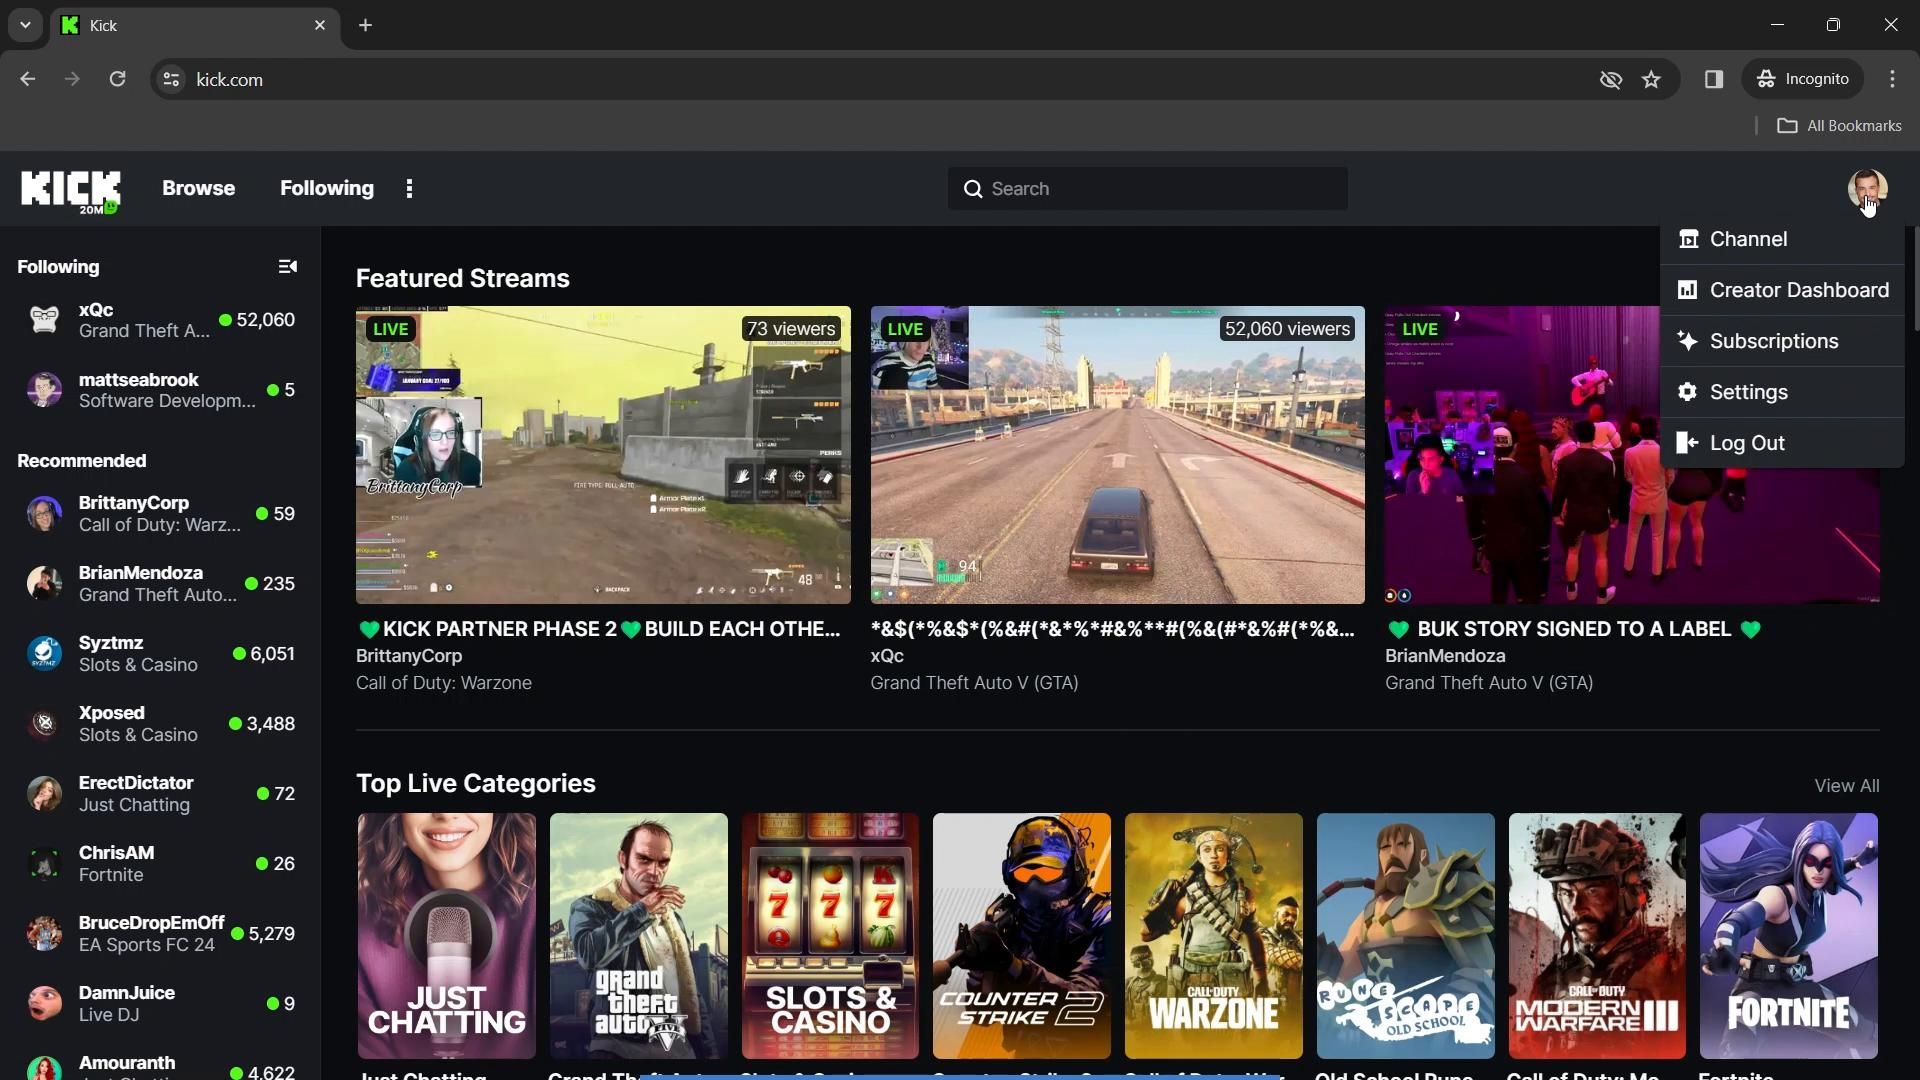Image resolution: width=1920 pixels, height=1080 pixels.
Task: Click the Settings gear icon in menu
Action: pos(1687,392)
